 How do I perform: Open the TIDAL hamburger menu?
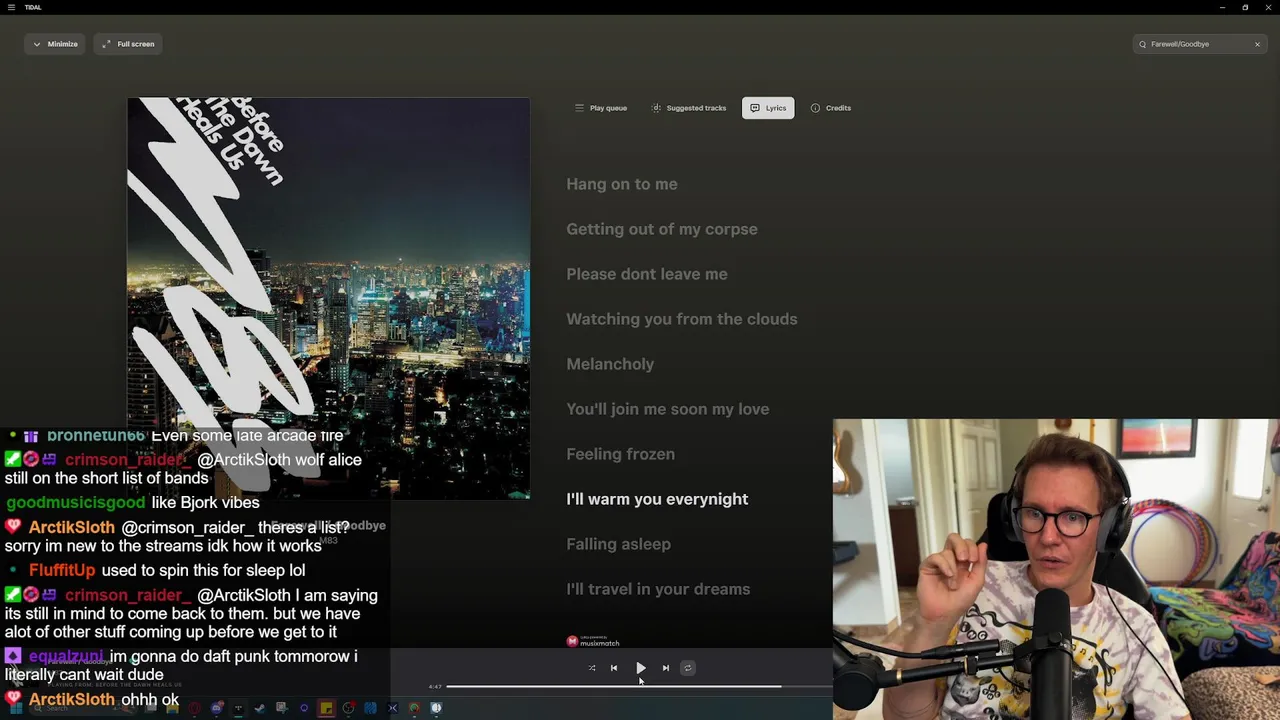point(11,7)
